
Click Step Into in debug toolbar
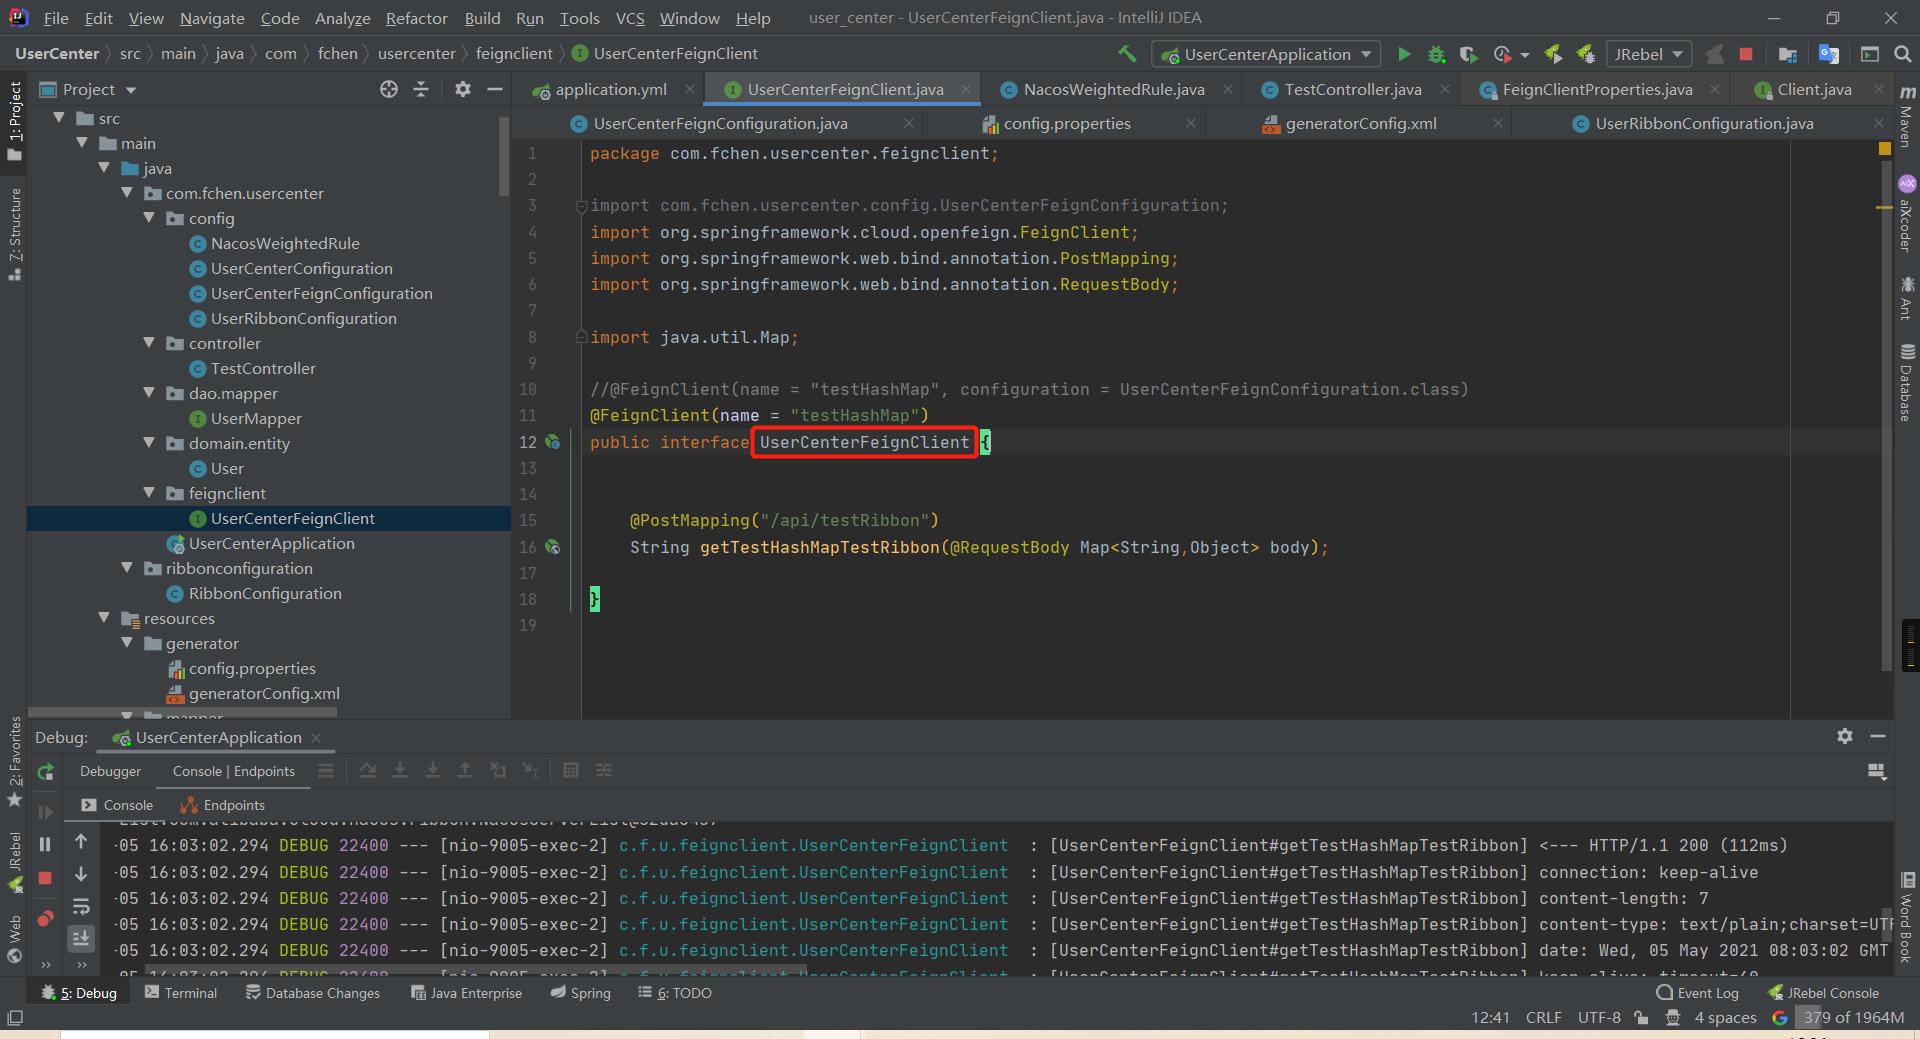coord(400,770)
